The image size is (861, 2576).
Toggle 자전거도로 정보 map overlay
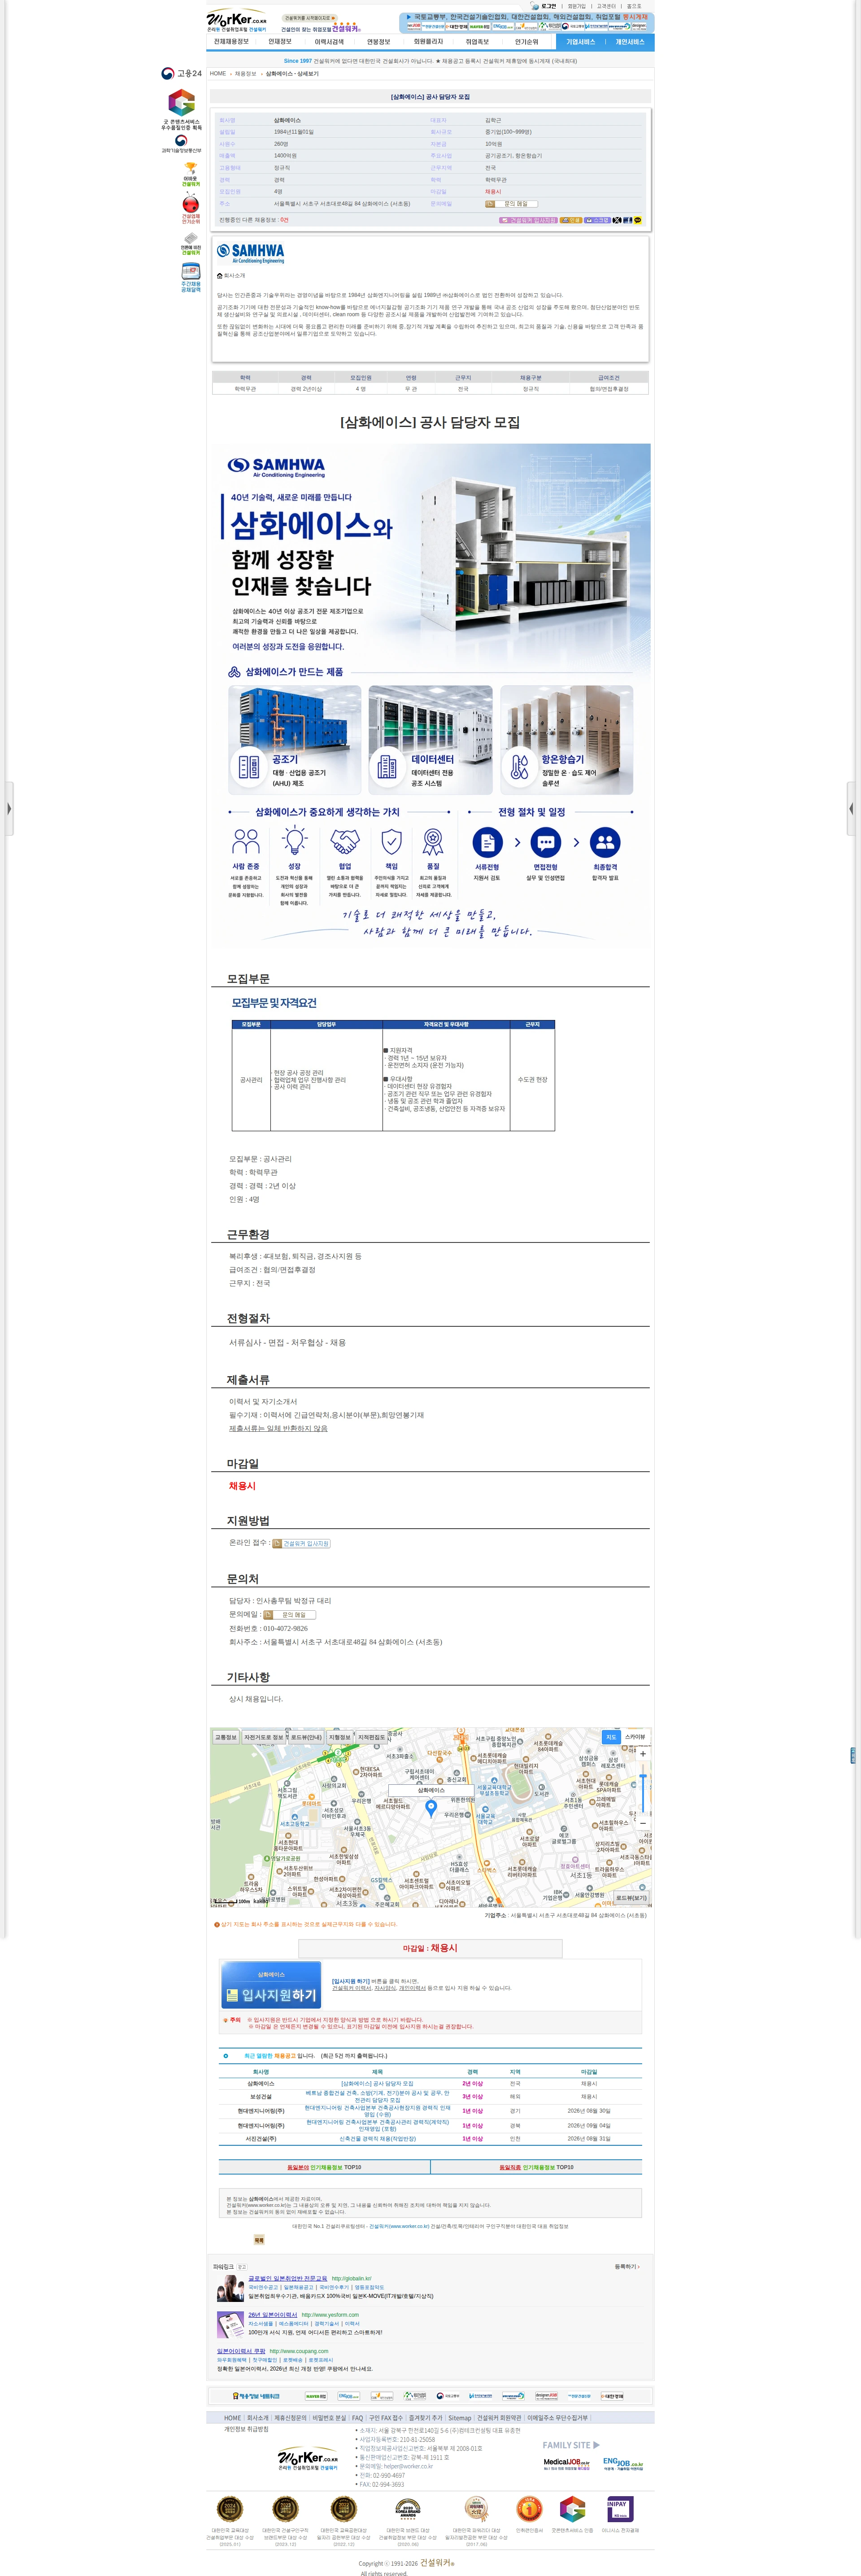tap(264, 1737)
